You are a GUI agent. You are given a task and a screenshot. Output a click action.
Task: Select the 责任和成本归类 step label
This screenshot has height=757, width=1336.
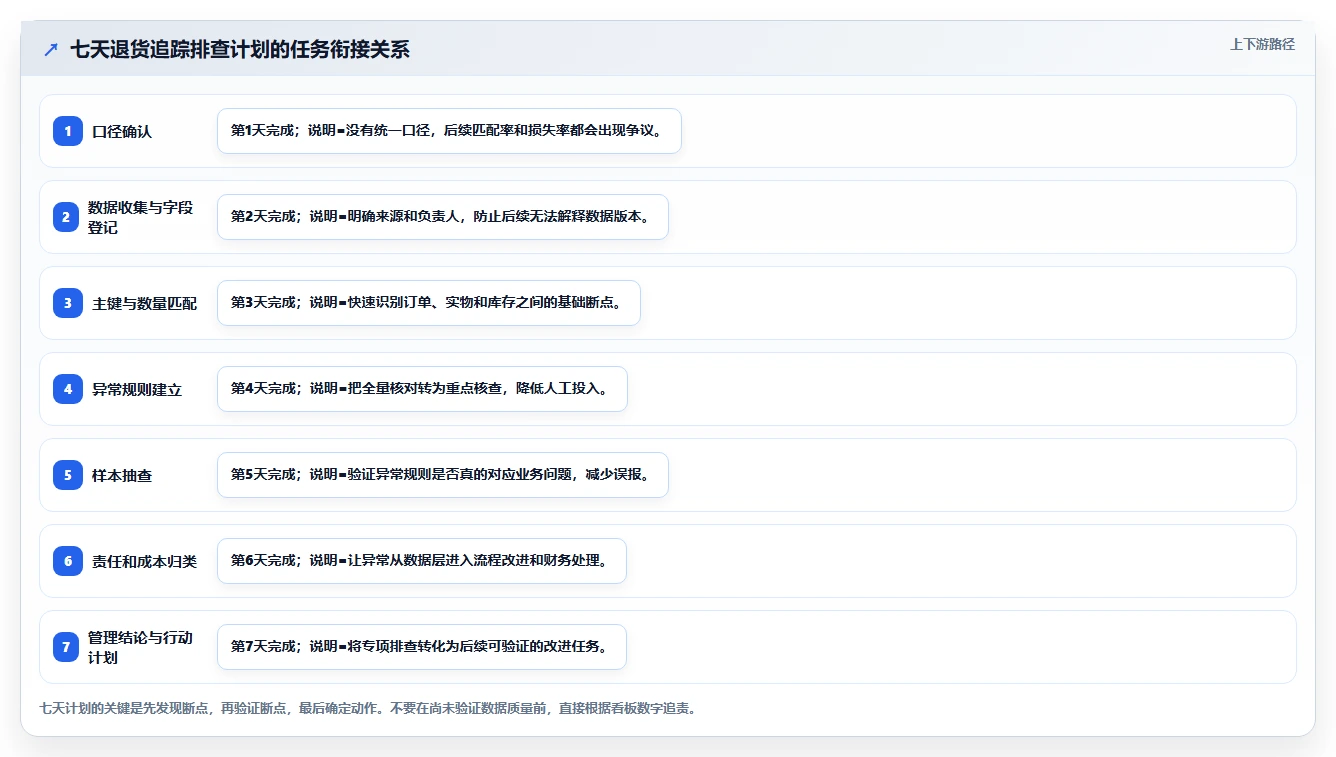[145, 561]
